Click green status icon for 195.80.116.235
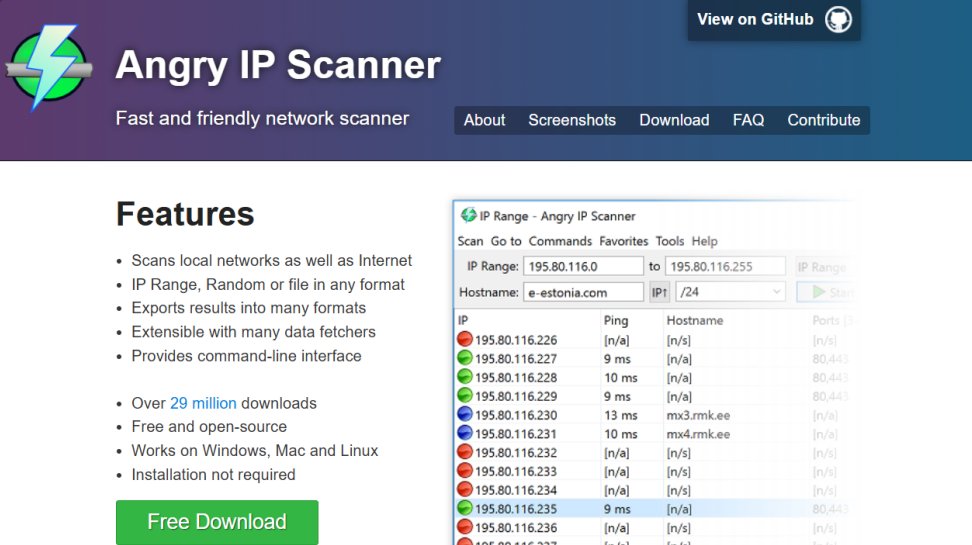This screenshot has width=972, height=545. pos(465,508)
